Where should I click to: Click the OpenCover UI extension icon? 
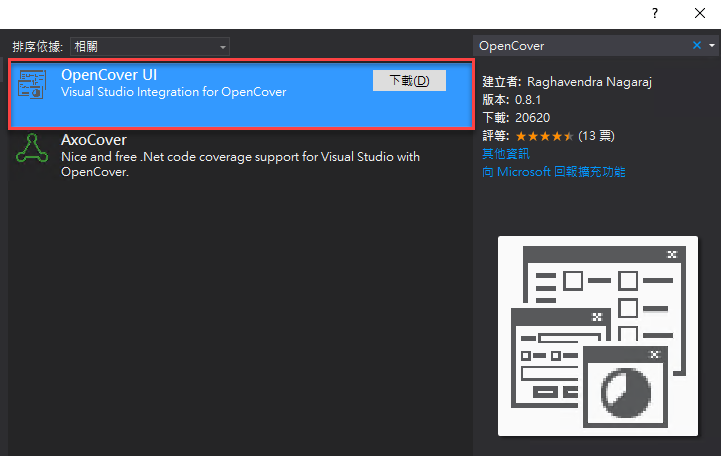(32, 84)
